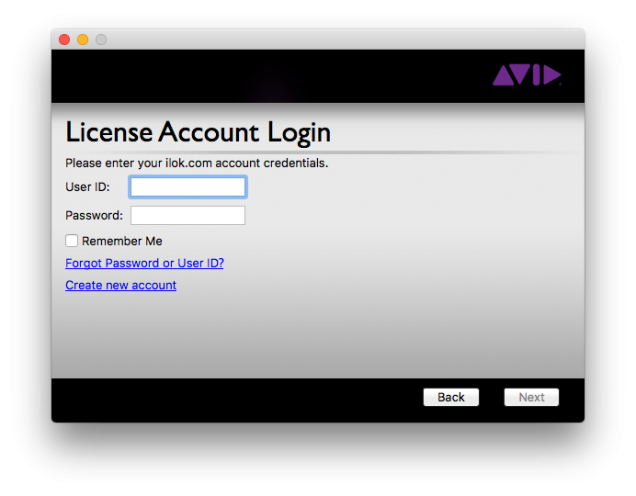Go back with the Back button

coord(451,397)
